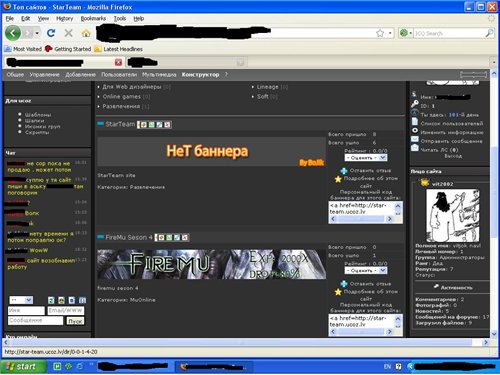Reload the page with the refresh icon
The height and width of the screenshot is (375, 500).
coord(51,33)
